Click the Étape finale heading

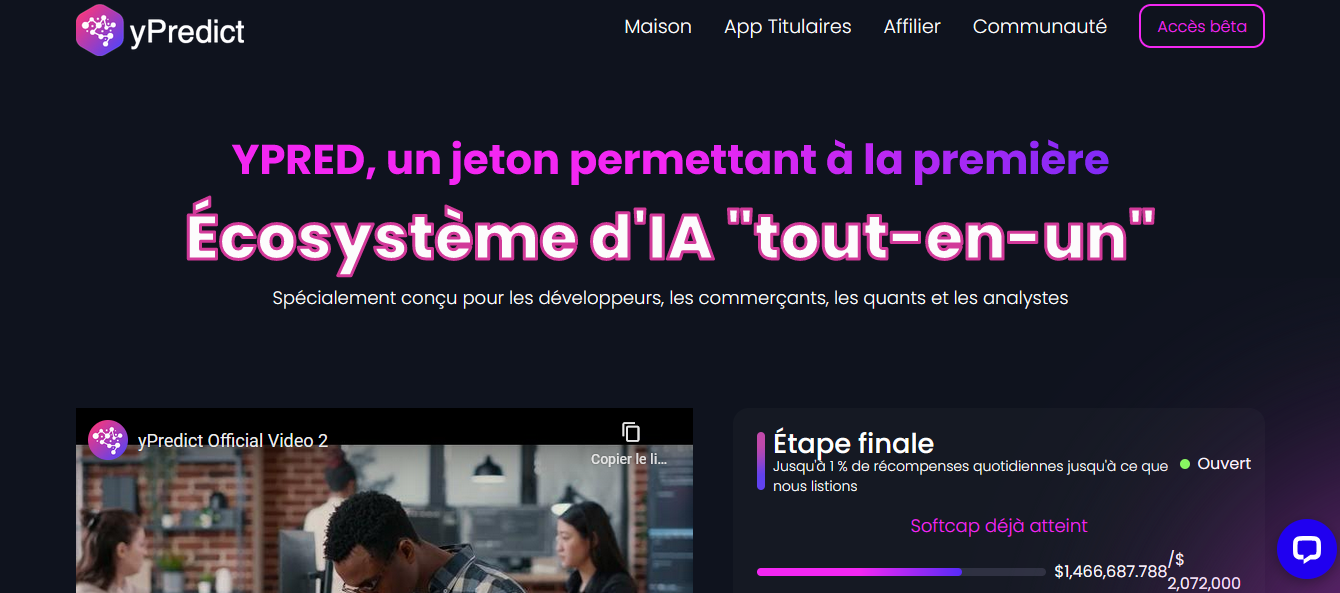[x=854, y=444]
